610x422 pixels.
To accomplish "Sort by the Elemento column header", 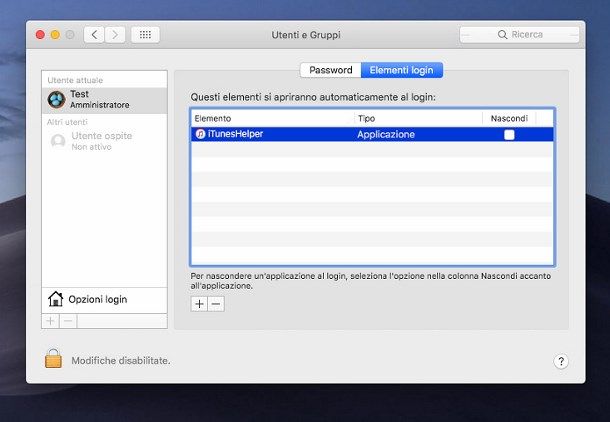I will (x=272, y=118).
